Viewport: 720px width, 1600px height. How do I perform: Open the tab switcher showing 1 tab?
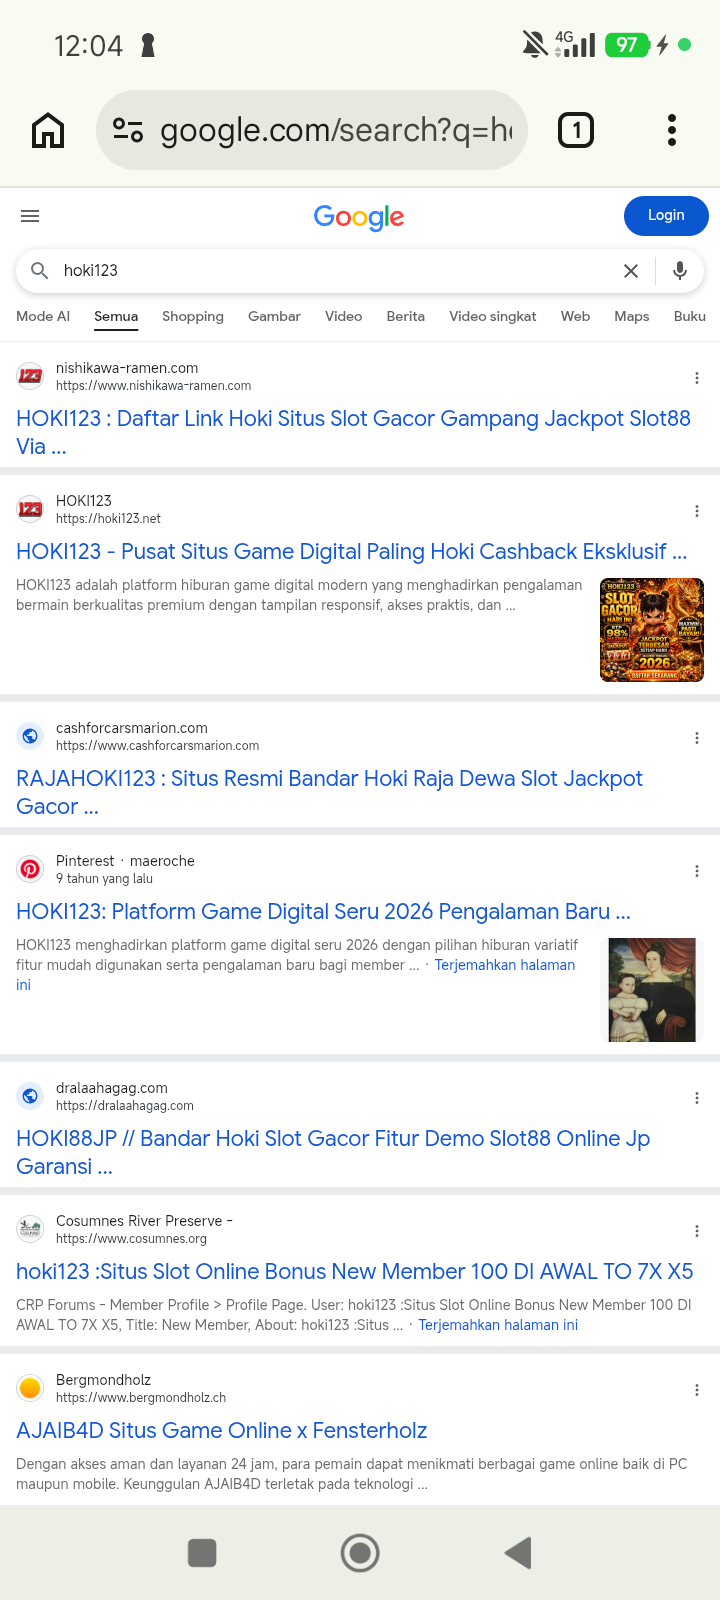tap(576, 130)
